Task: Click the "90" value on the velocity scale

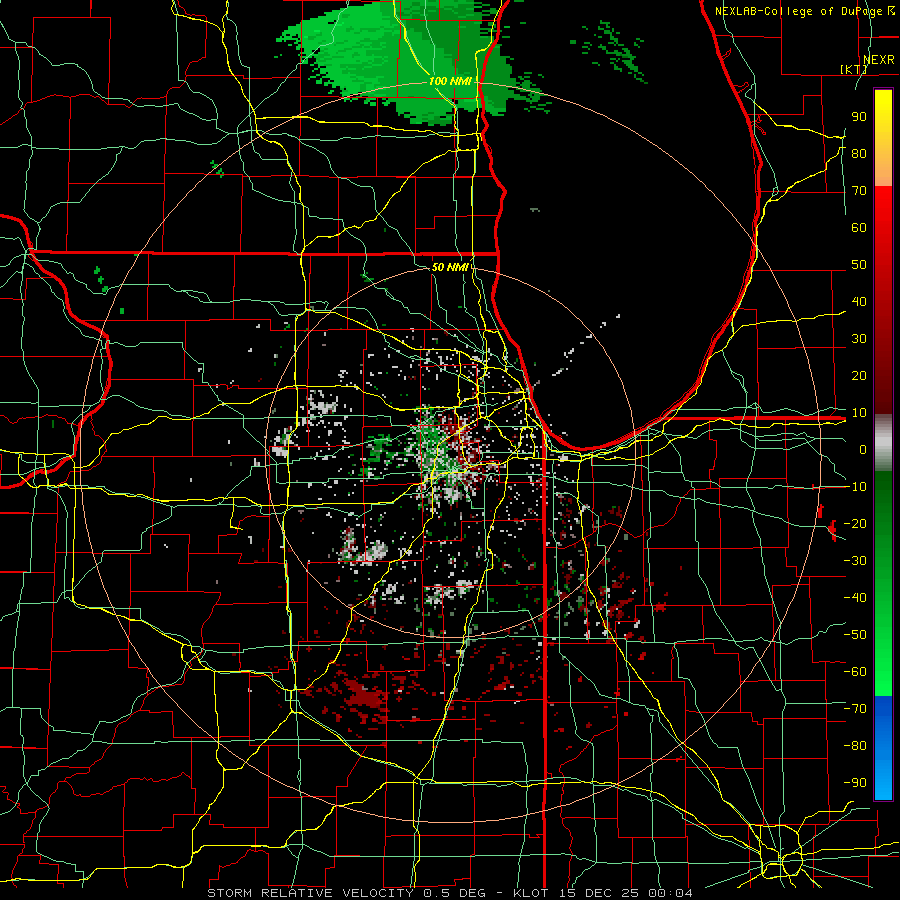Action: 859,117
